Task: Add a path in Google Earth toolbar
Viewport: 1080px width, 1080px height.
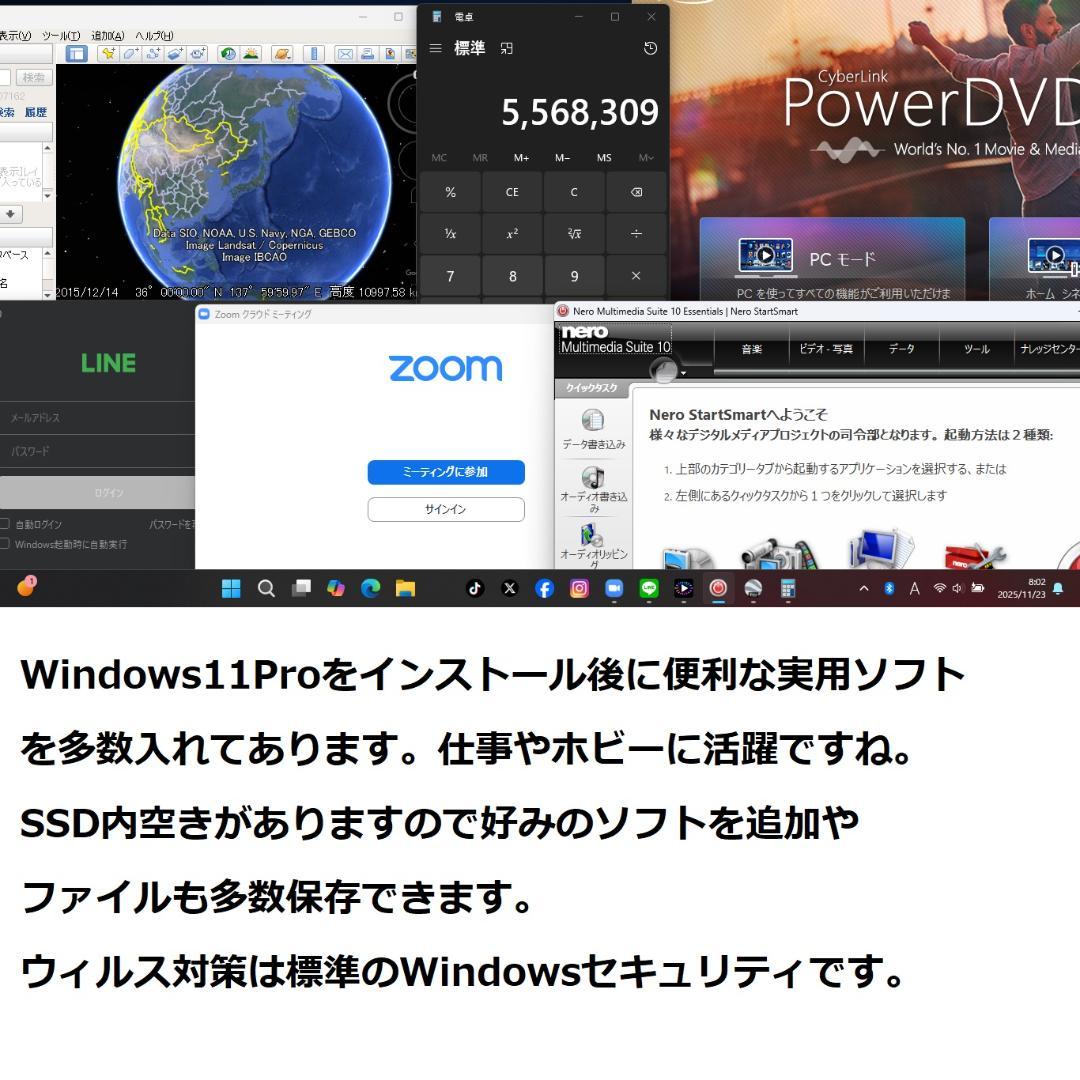Action: click(153, 54)
